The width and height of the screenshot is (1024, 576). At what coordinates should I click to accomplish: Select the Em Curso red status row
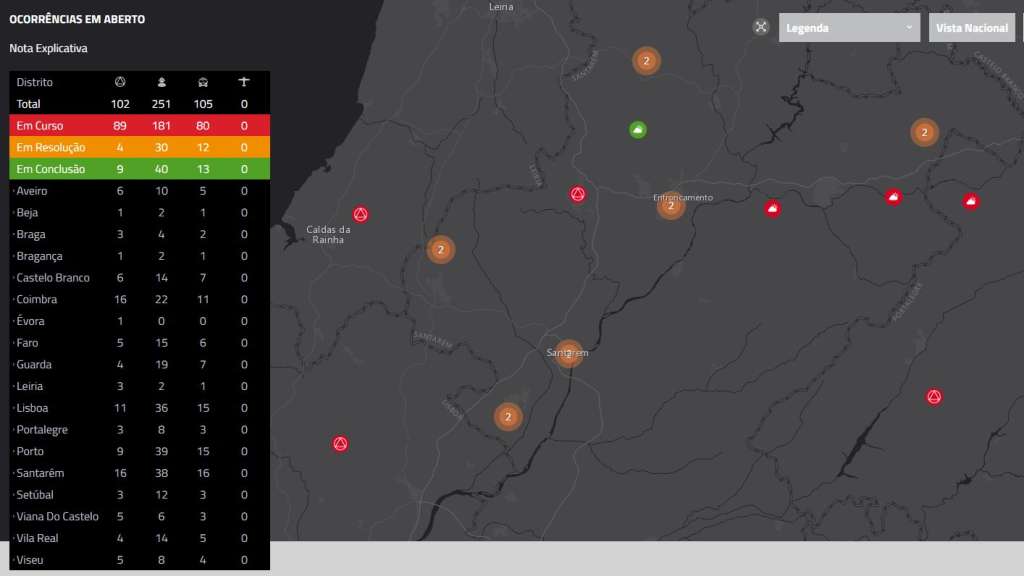click(139, 126)
